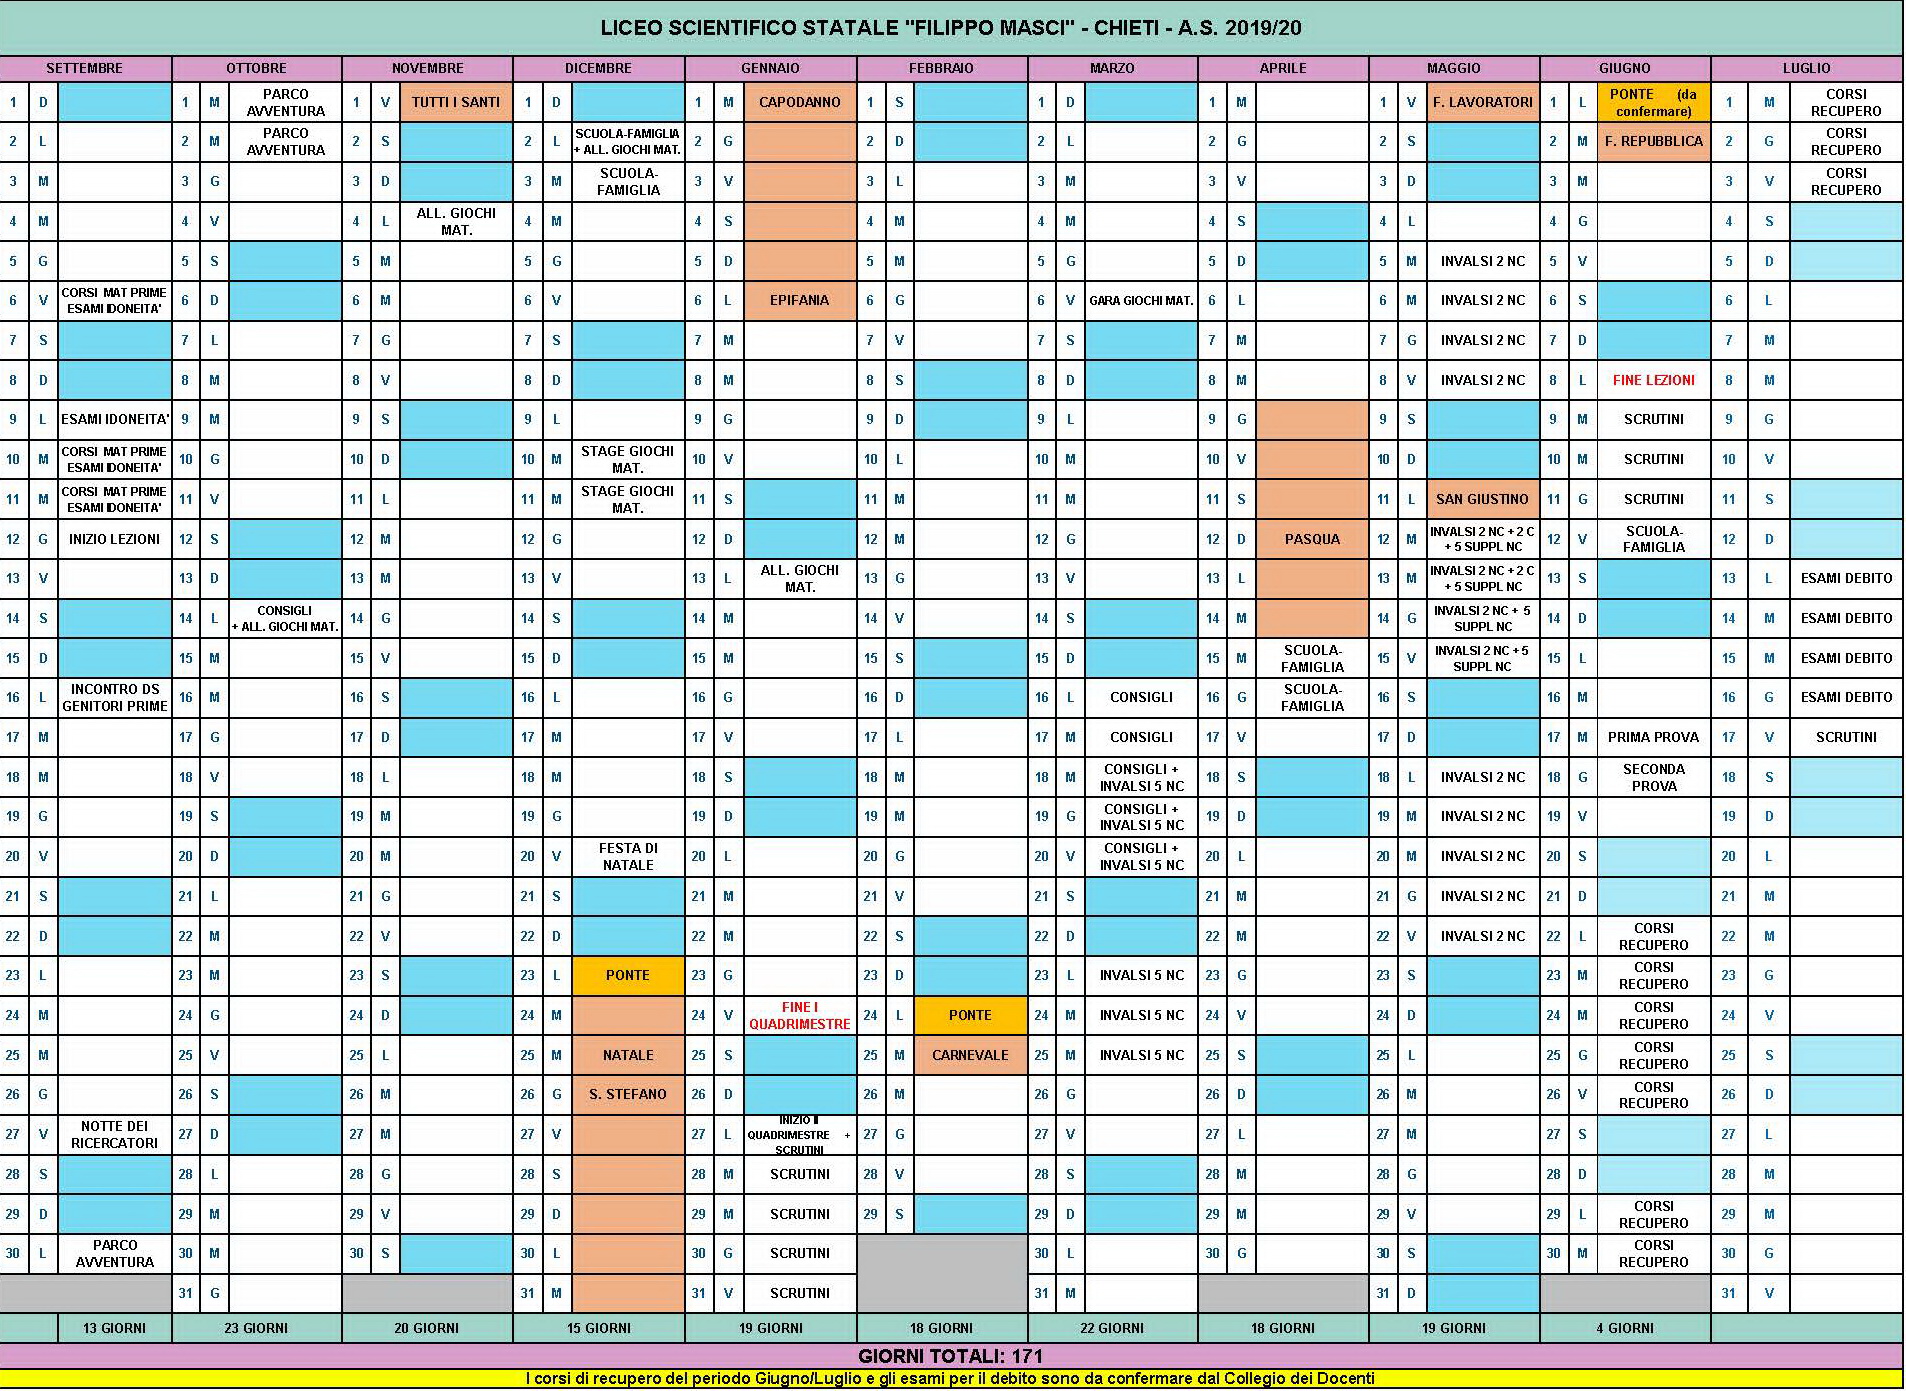Click the LUGLIO month header
1906x1391 pixels.
coord(1807,68)
